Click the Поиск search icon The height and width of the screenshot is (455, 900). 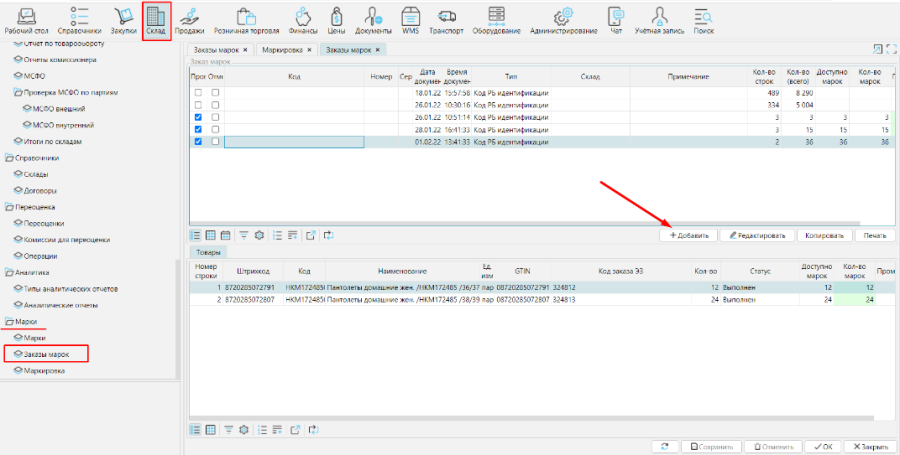point(703,19)
